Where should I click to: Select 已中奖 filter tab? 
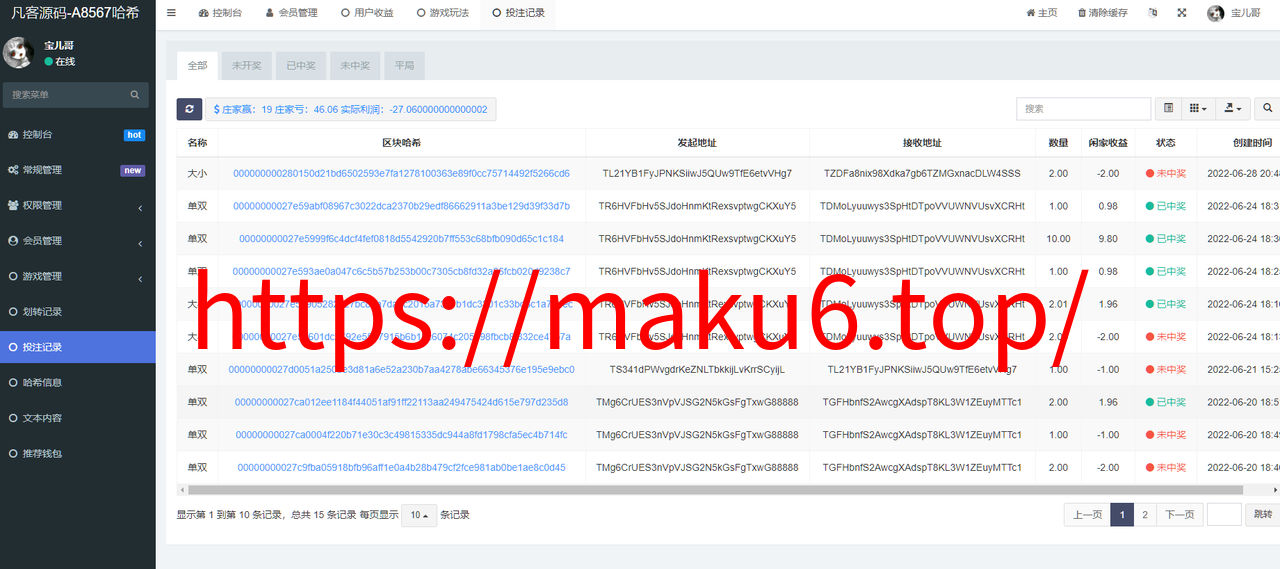click(x=300, y=66)
